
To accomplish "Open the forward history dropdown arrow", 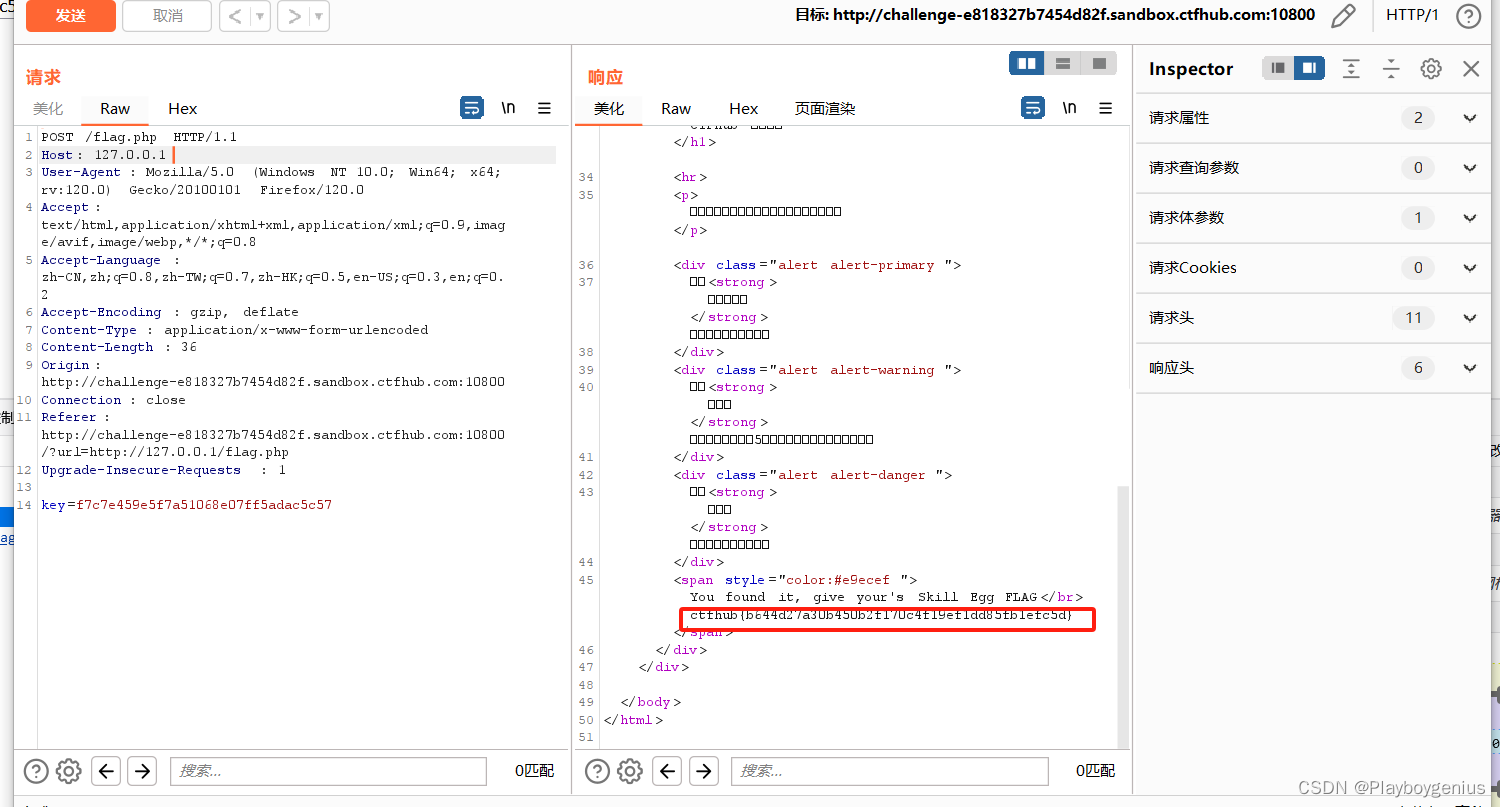I will pyautogui.click(x=319, y=16).
